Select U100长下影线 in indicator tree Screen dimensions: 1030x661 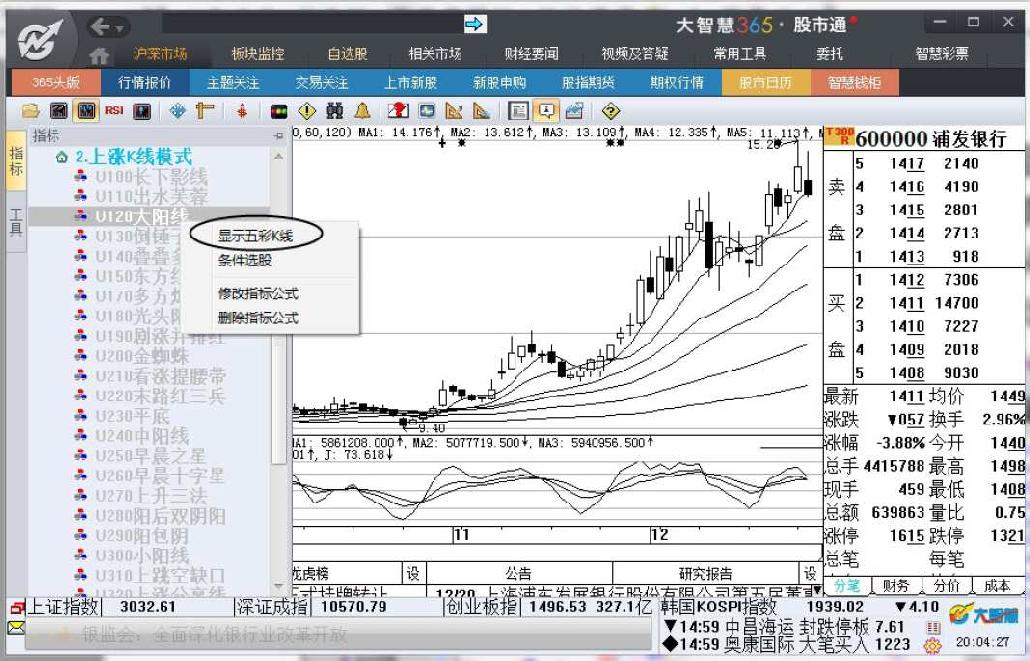(151, 176)
